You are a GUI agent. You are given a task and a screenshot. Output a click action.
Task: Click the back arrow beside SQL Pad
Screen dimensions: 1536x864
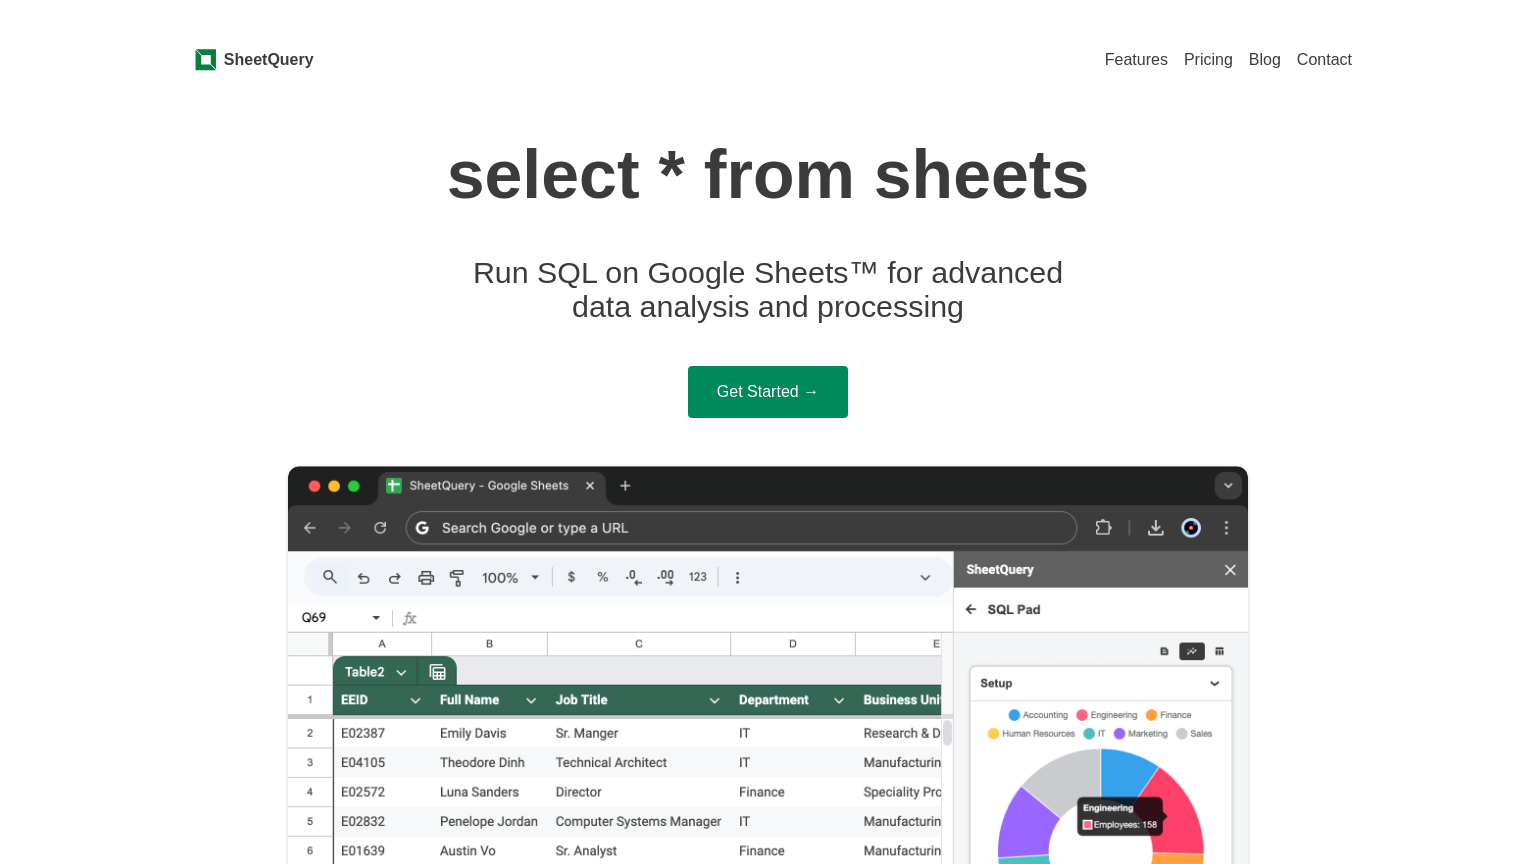[x=971, y=609]
